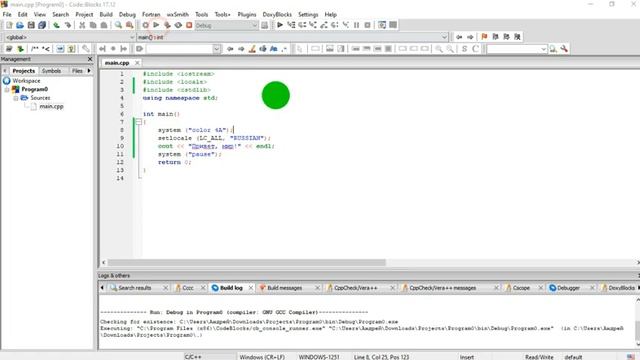The height and width of the screenshot is (360, 640).
Task: Cut selection using the scissors icon
Action: click(82, 25)
